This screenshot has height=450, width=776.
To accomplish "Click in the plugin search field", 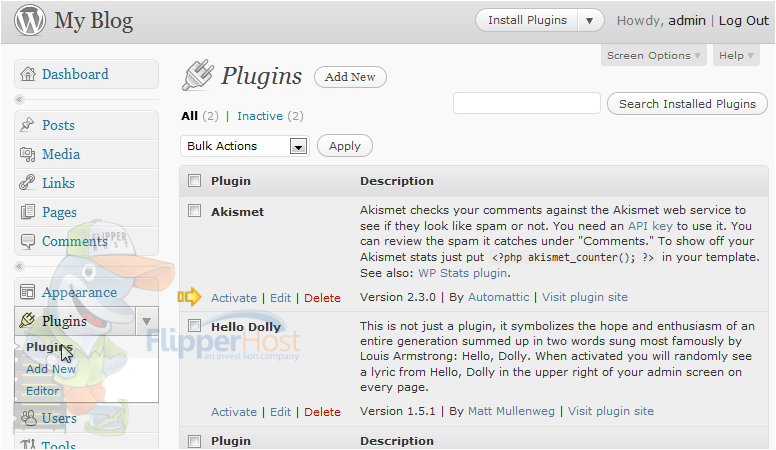I will click(527, 103).
